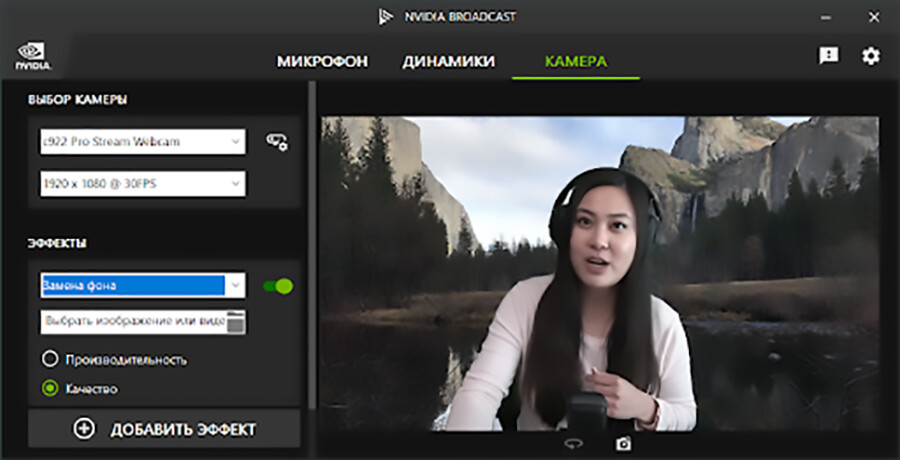Click the NVIDIA logo
The height and width of the screenshot is (460, 900).
pos(33,56)
